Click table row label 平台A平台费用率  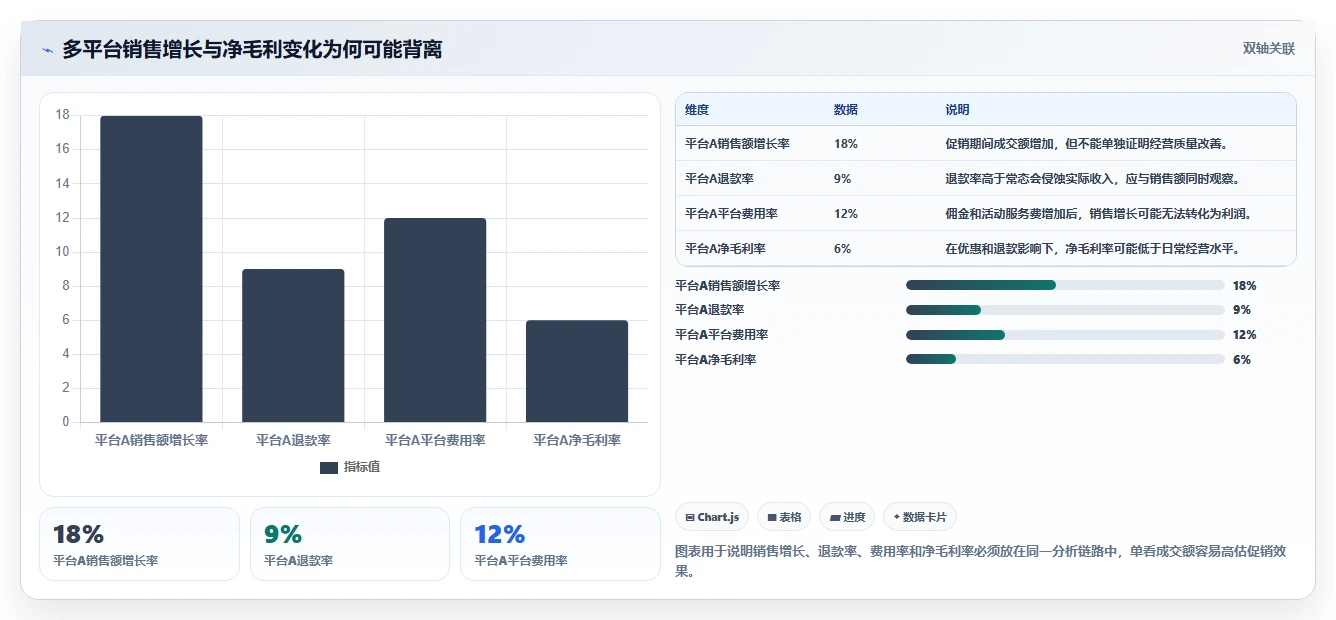pyautogui.click(x=731, y=214)
